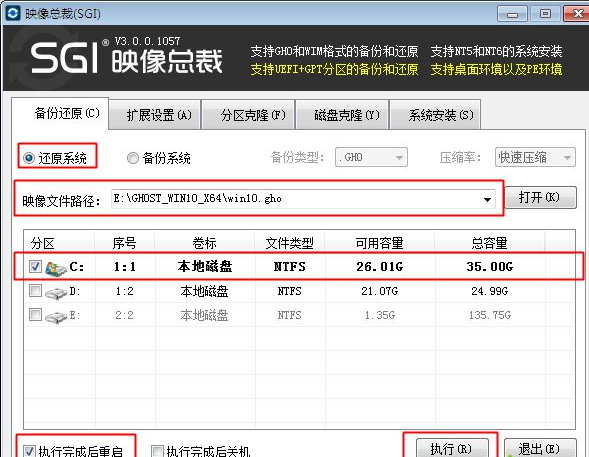Click the 1:1 sequence number cell

click(124, 267)
